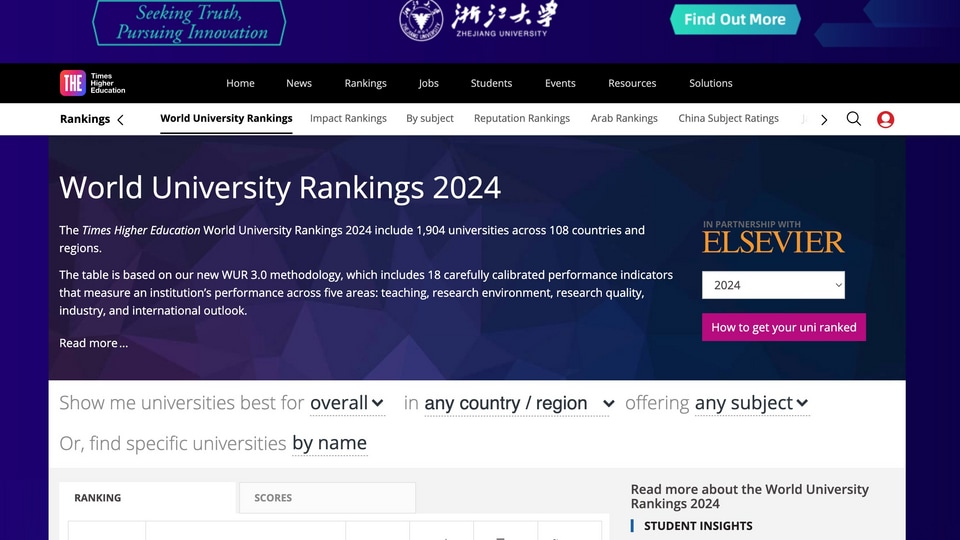Open the Home menu item
Image resolution: width=960 pixels, height=540 pixels.
(240, 83)
